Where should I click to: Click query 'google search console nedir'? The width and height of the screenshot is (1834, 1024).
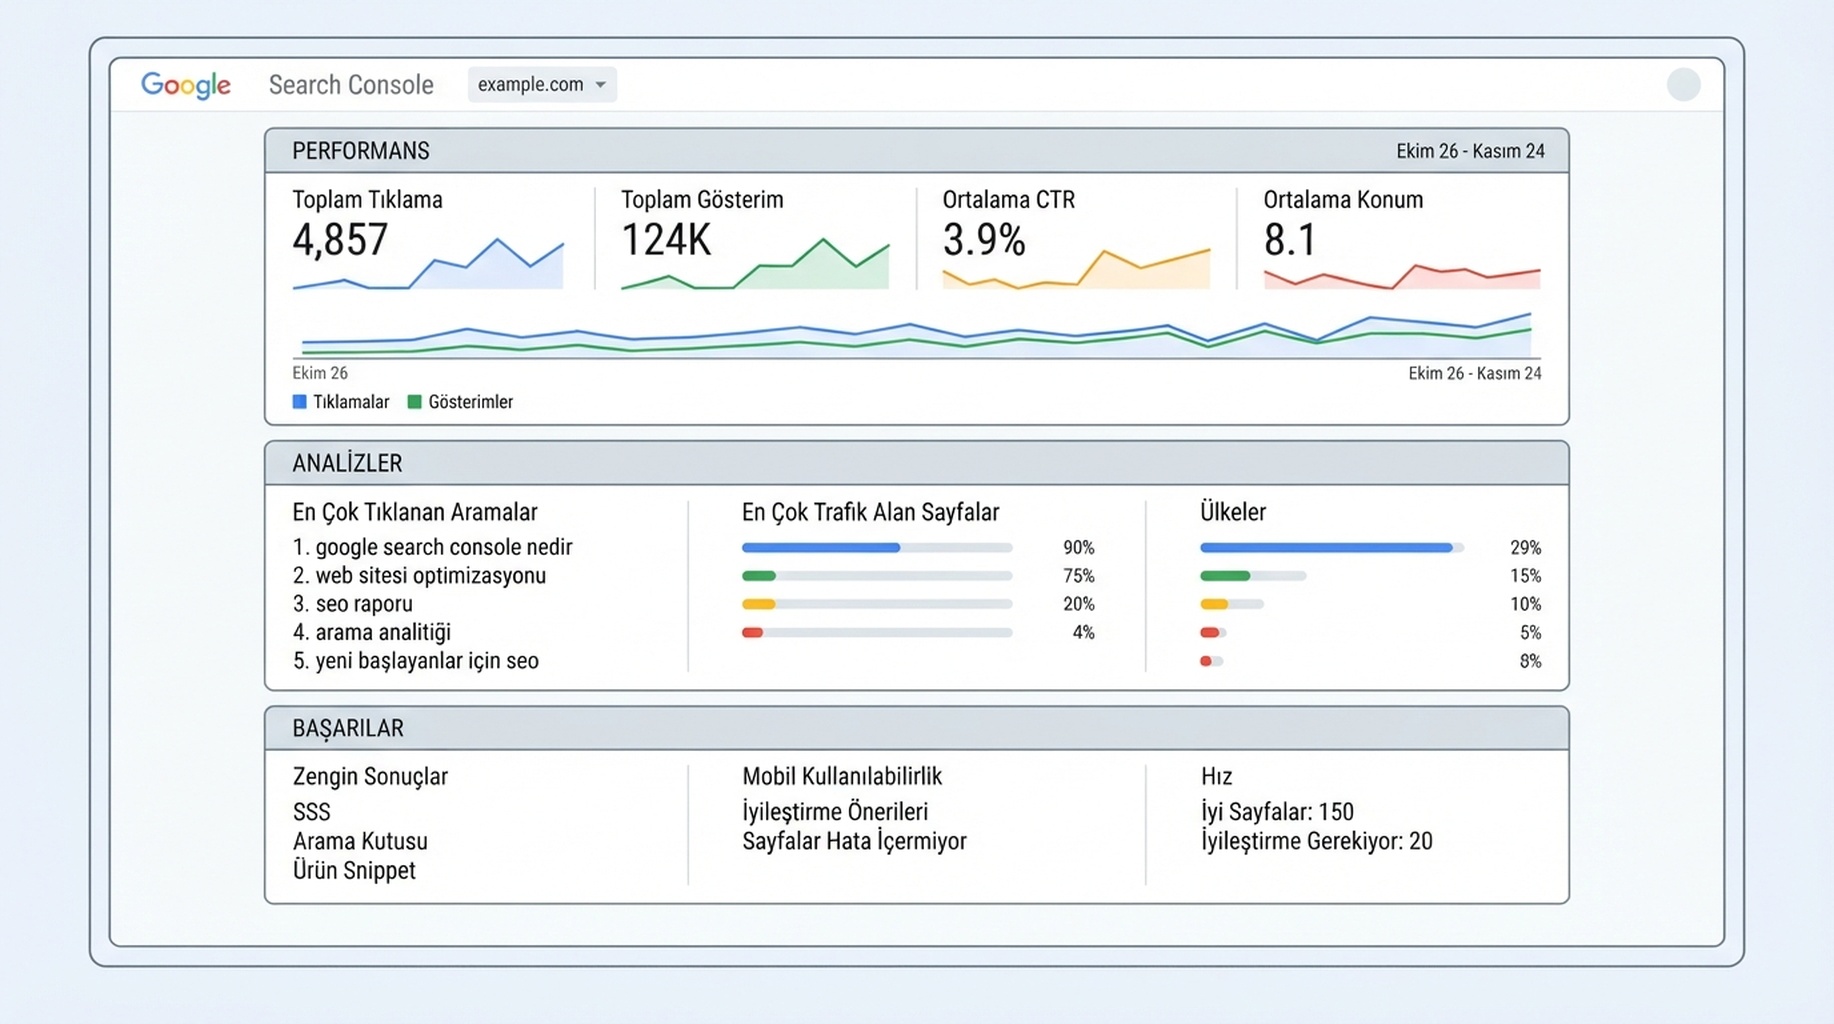coord(432,547)
